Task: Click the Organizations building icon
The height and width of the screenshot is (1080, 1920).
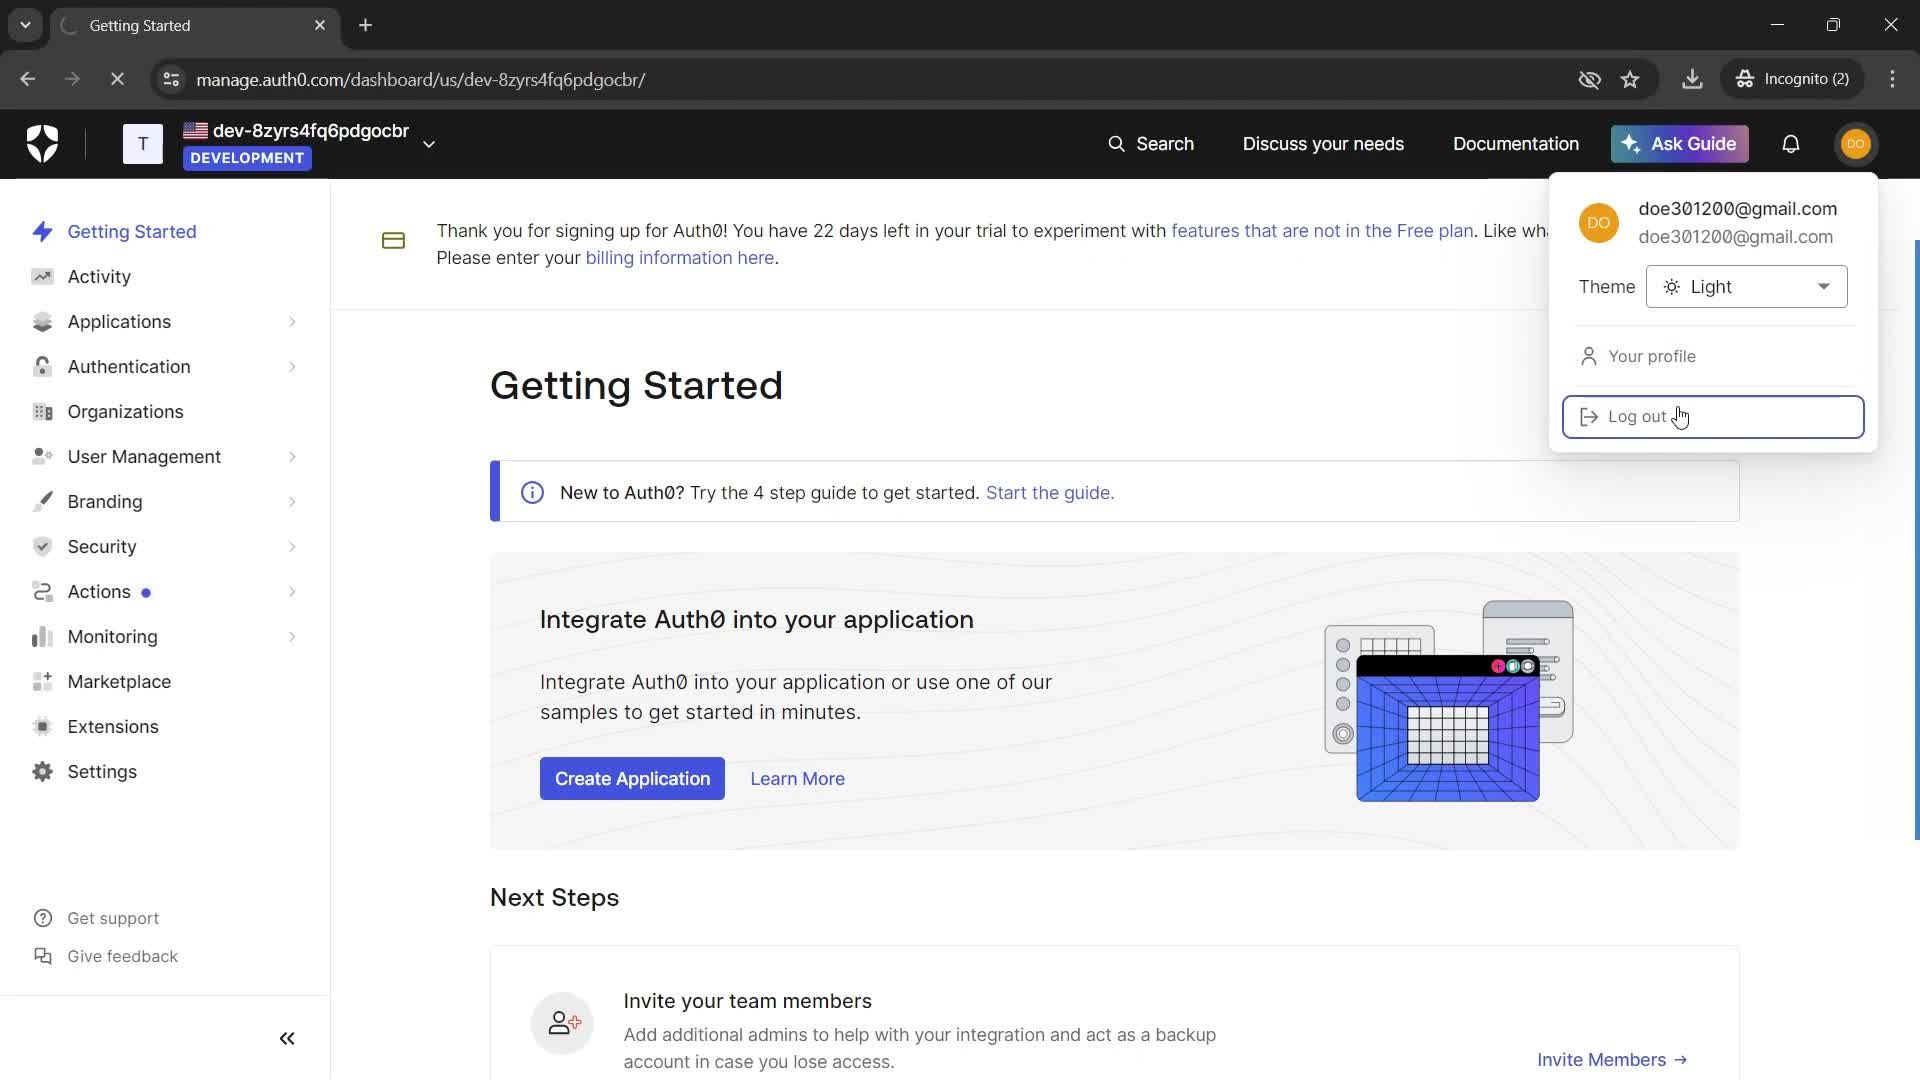Action: pyautogui.click(x=42, y=412)
